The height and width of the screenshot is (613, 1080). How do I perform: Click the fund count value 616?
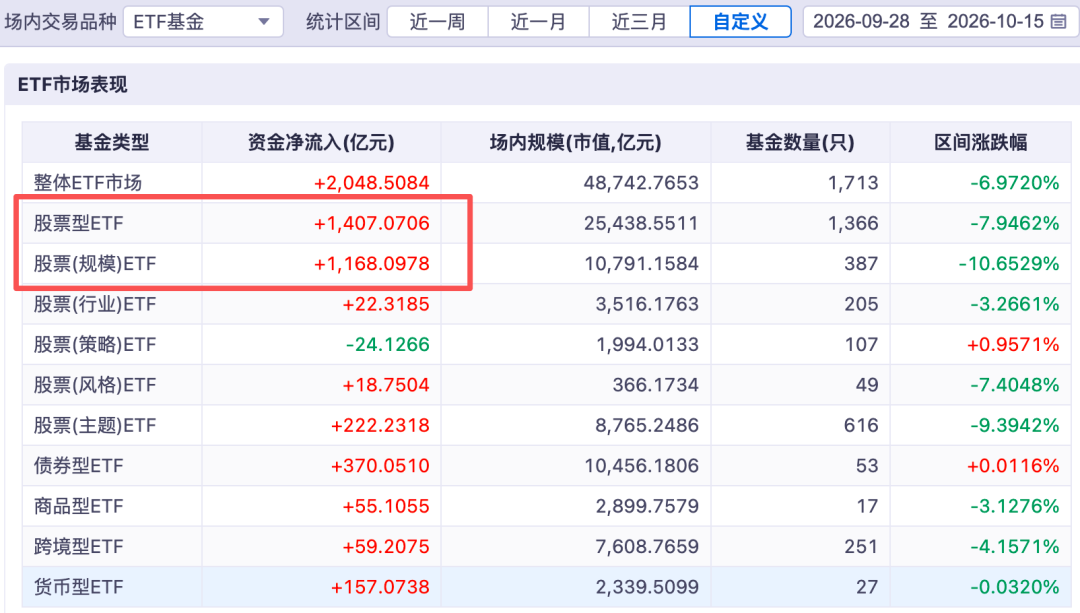861,426
